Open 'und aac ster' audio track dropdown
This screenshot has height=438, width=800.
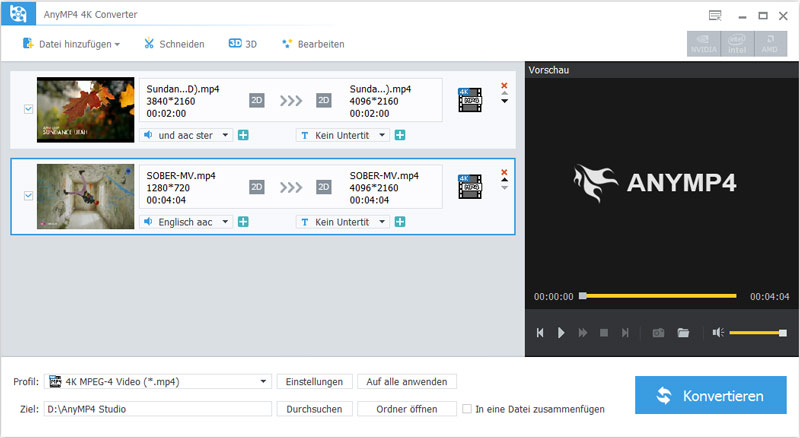pos(186,135)
